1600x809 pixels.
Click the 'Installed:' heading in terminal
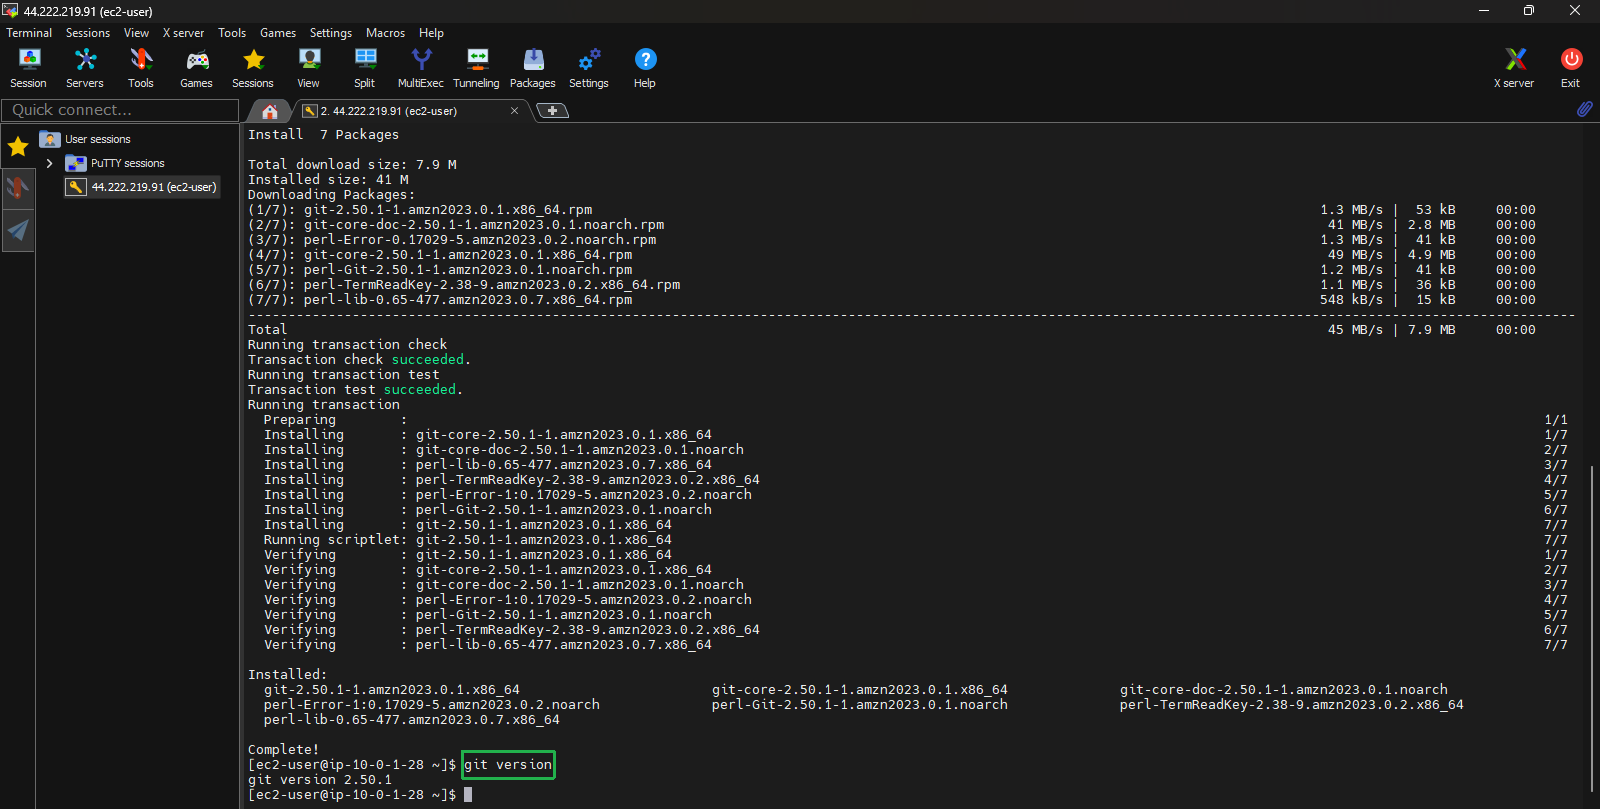coord(288,675)
